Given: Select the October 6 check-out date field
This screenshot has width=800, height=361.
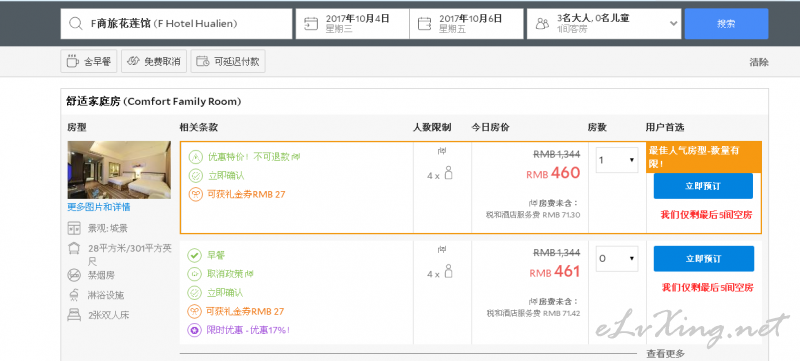Looking at the screenshot, I should coord(466,23).
